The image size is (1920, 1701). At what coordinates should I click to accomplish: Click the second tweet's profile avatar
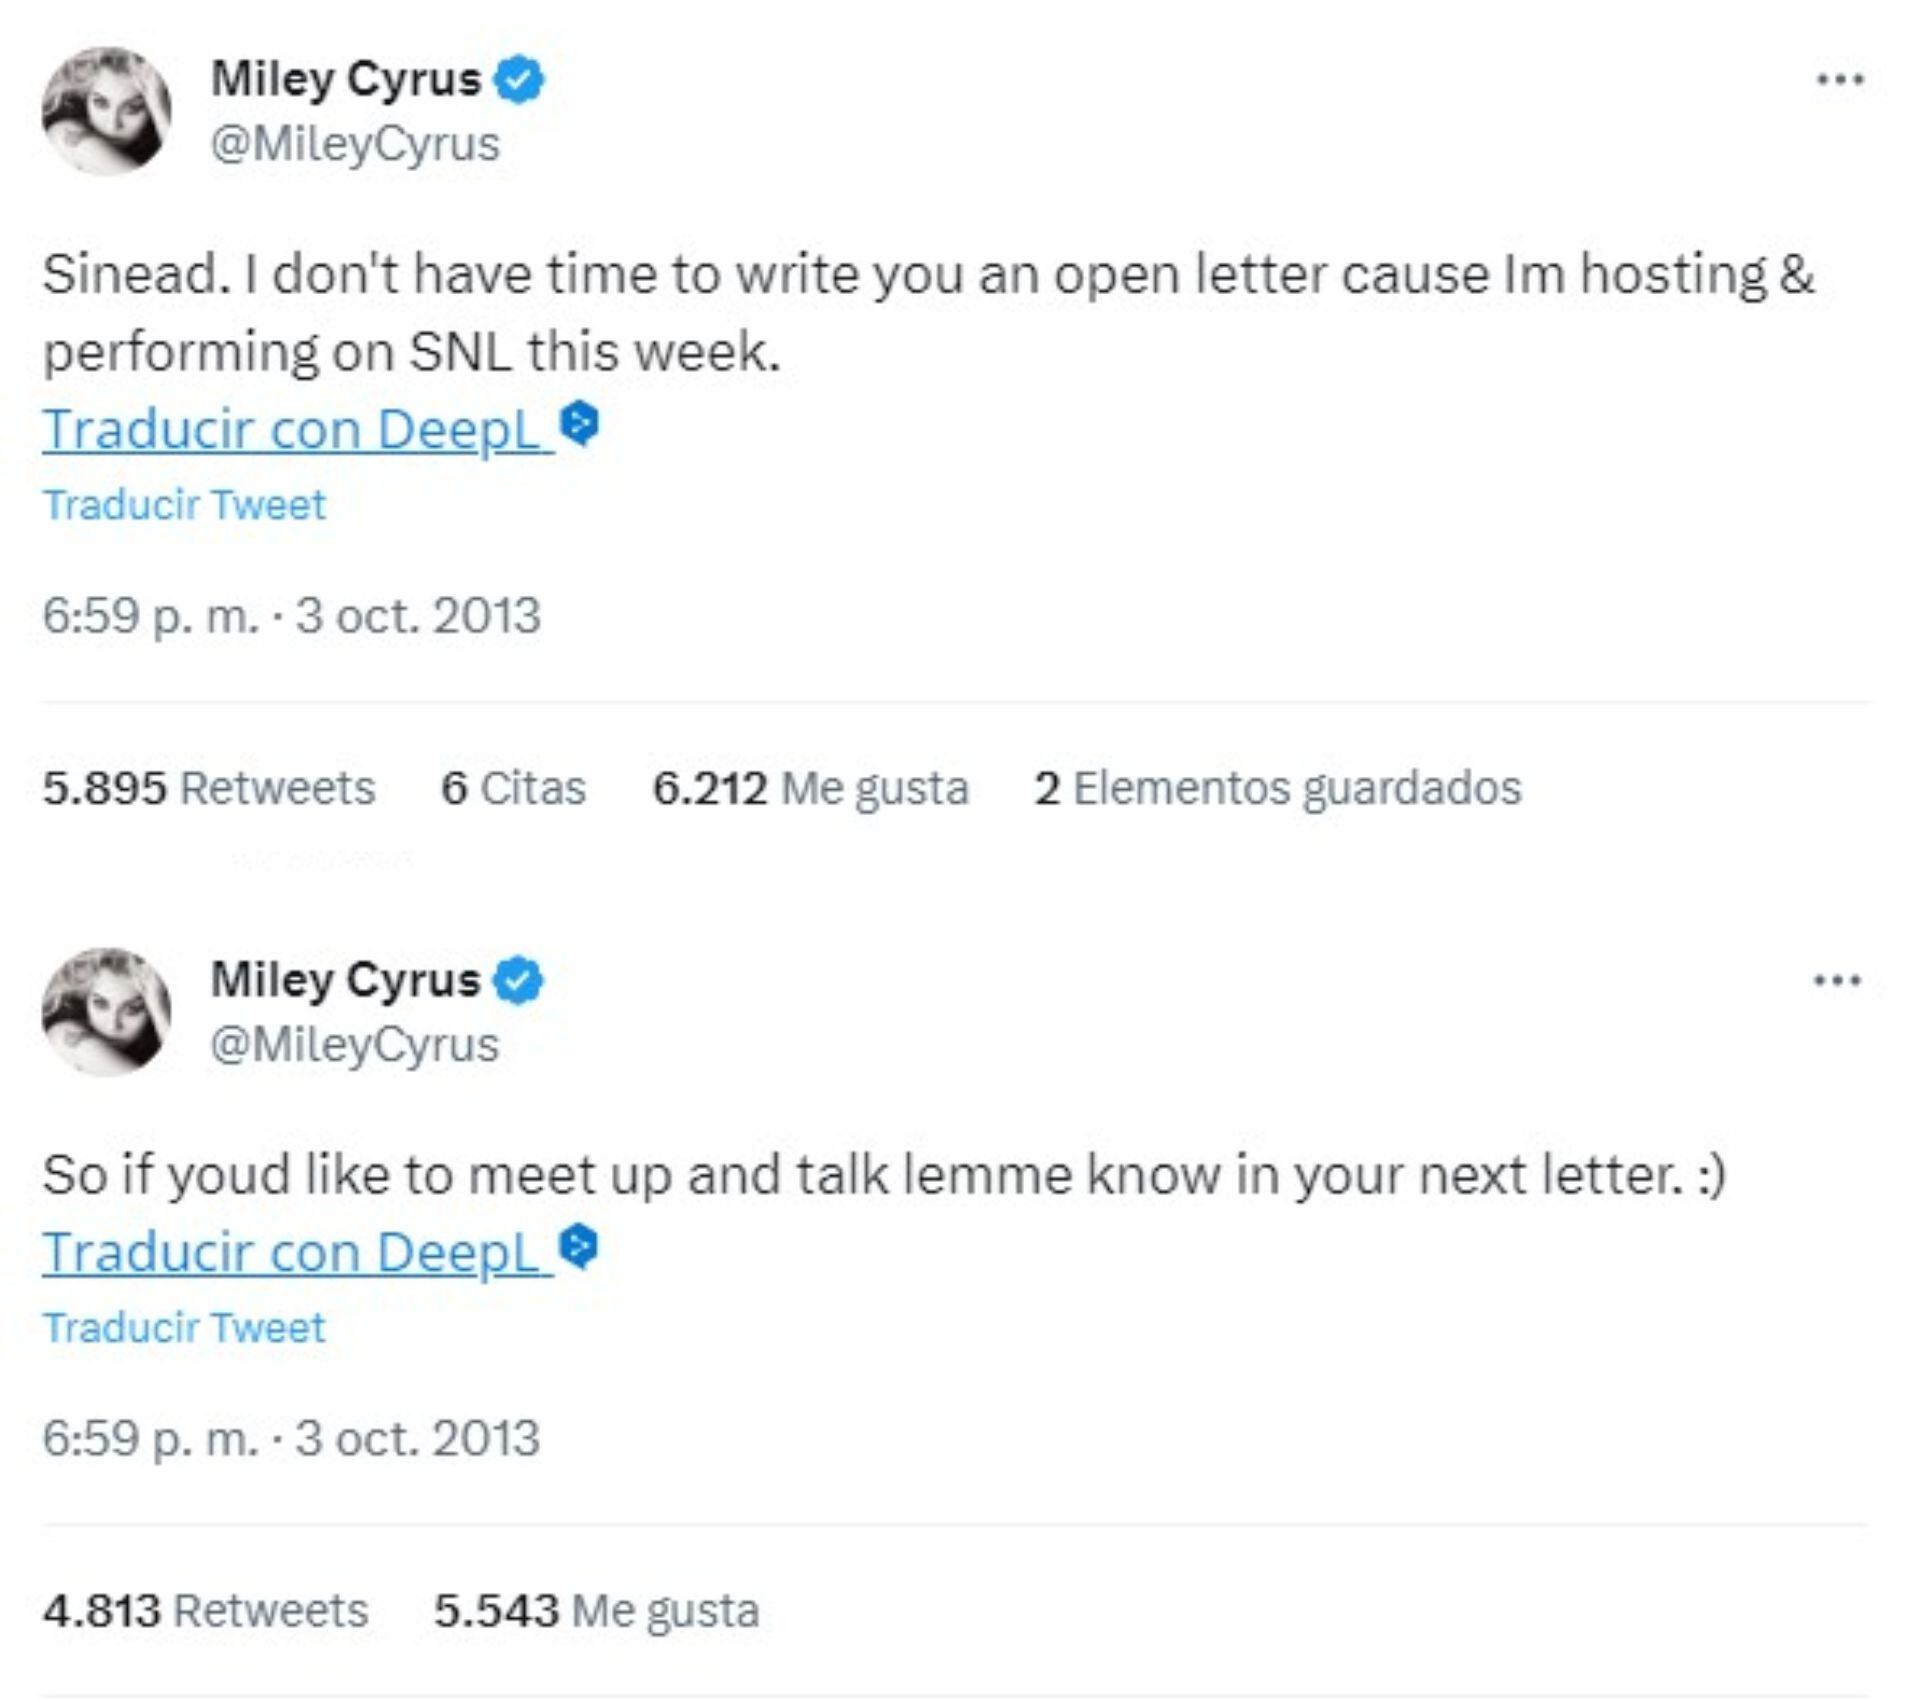coord(106,1011)
